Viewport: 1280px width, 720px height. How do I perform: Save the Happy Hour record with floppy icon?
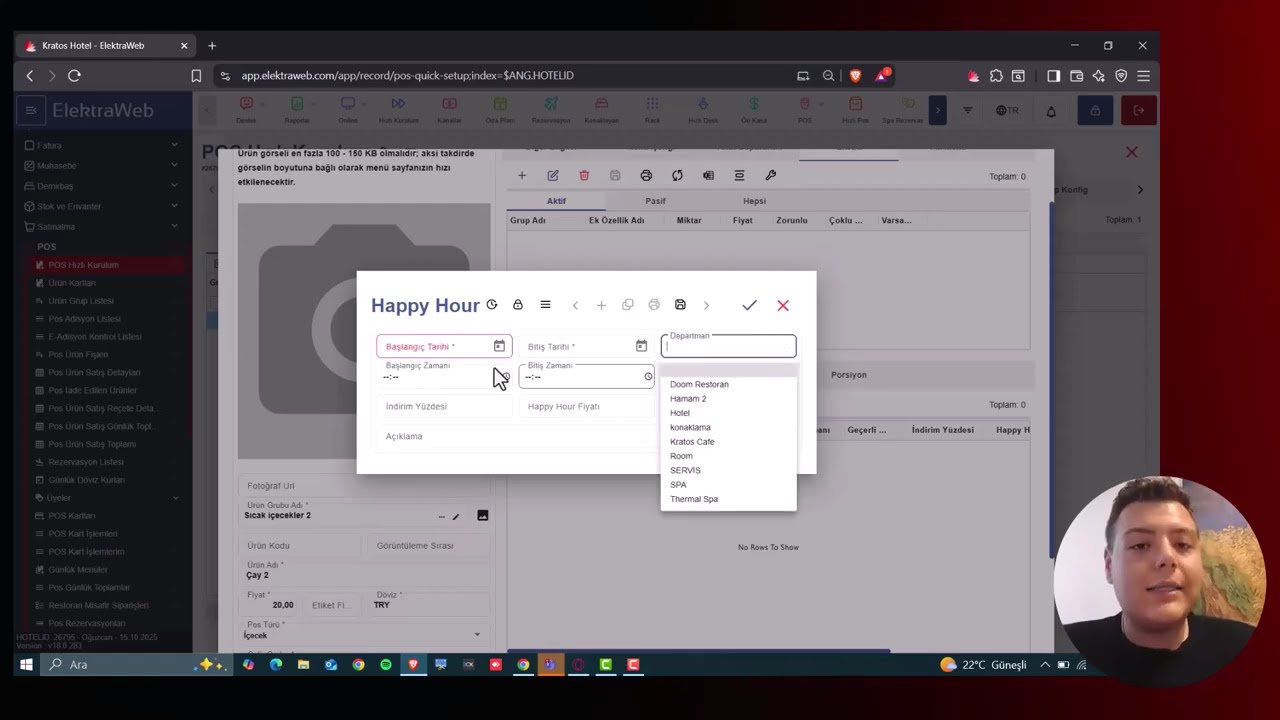680,305
